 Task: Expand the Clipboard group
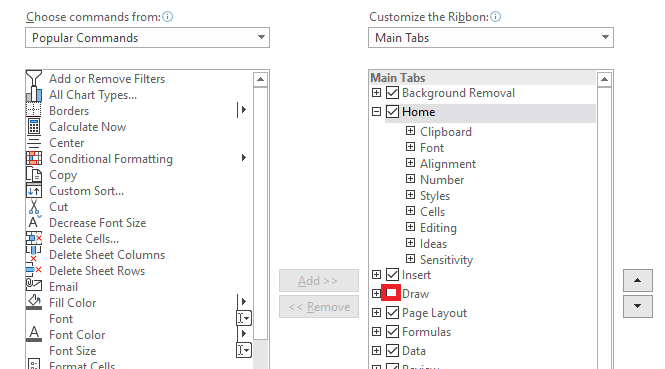click(410, 131)
